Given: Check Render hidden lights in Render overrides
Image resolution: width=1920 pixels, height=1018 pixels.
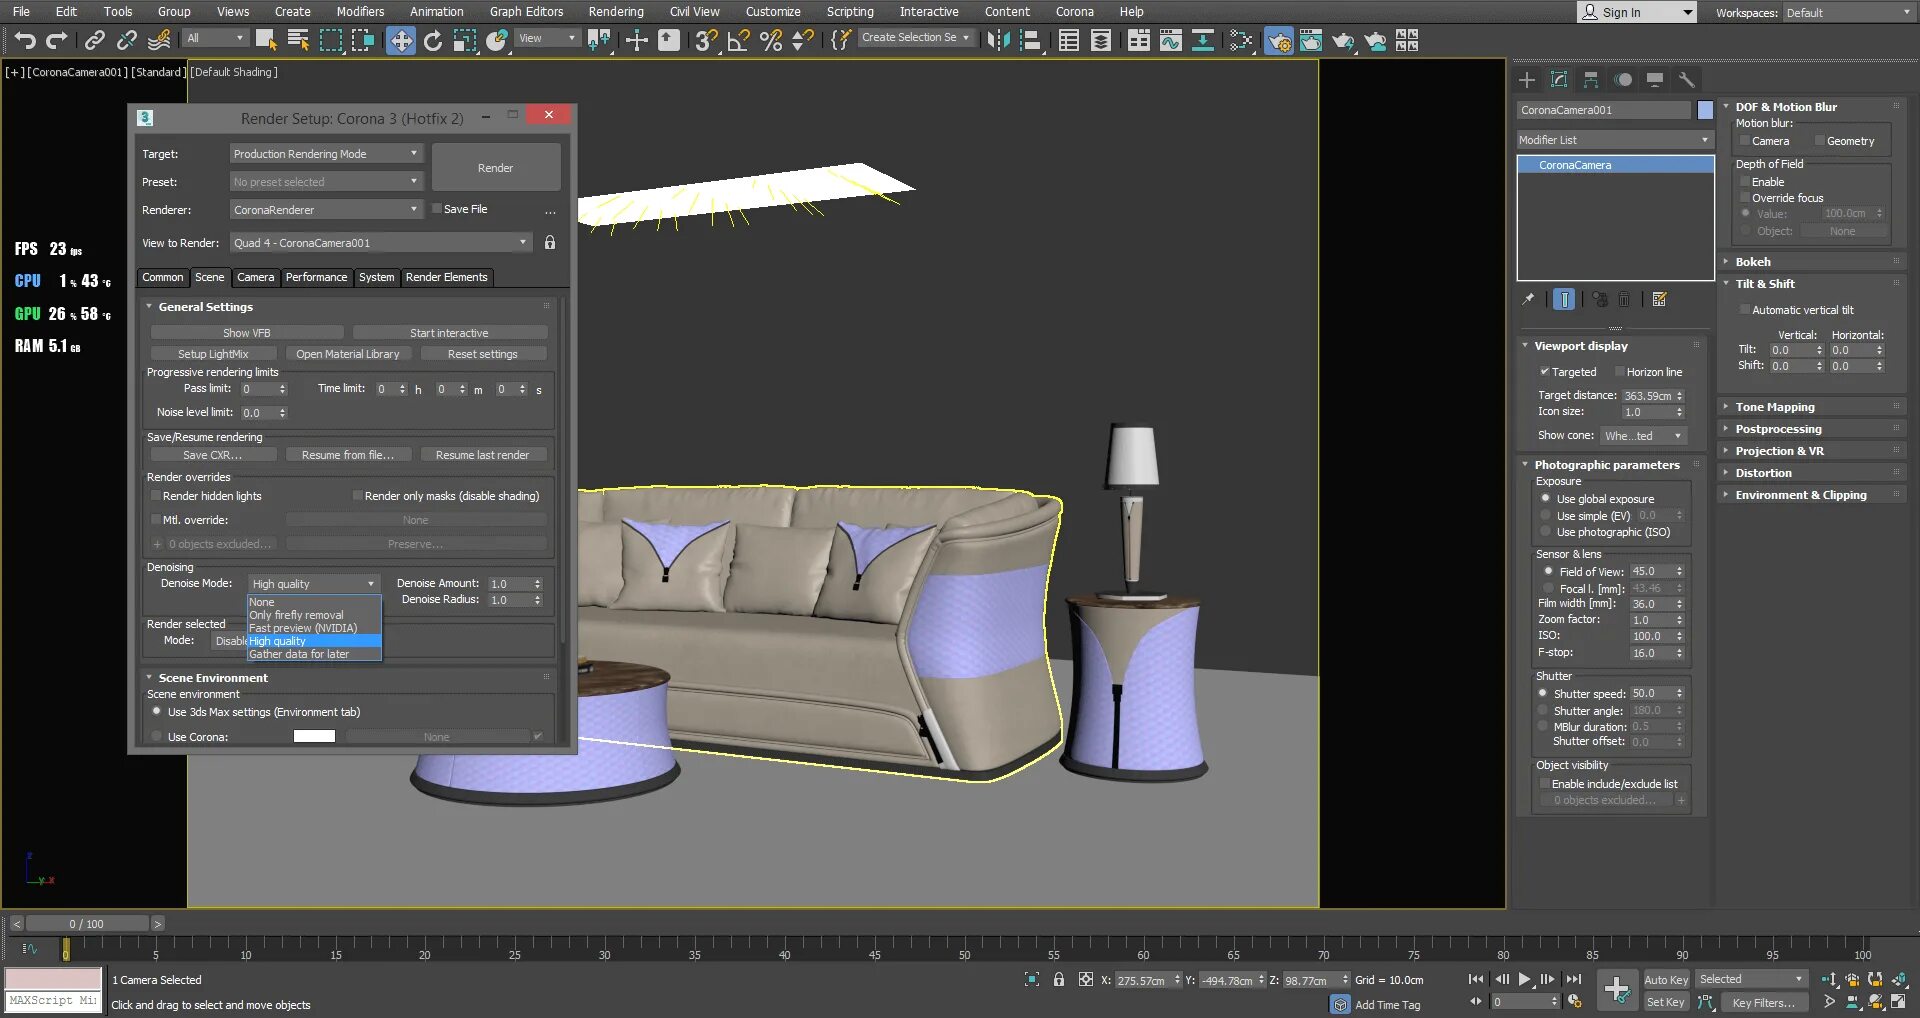Looking at the screenshot, I should pyautogui.click(x=158, y=495).
